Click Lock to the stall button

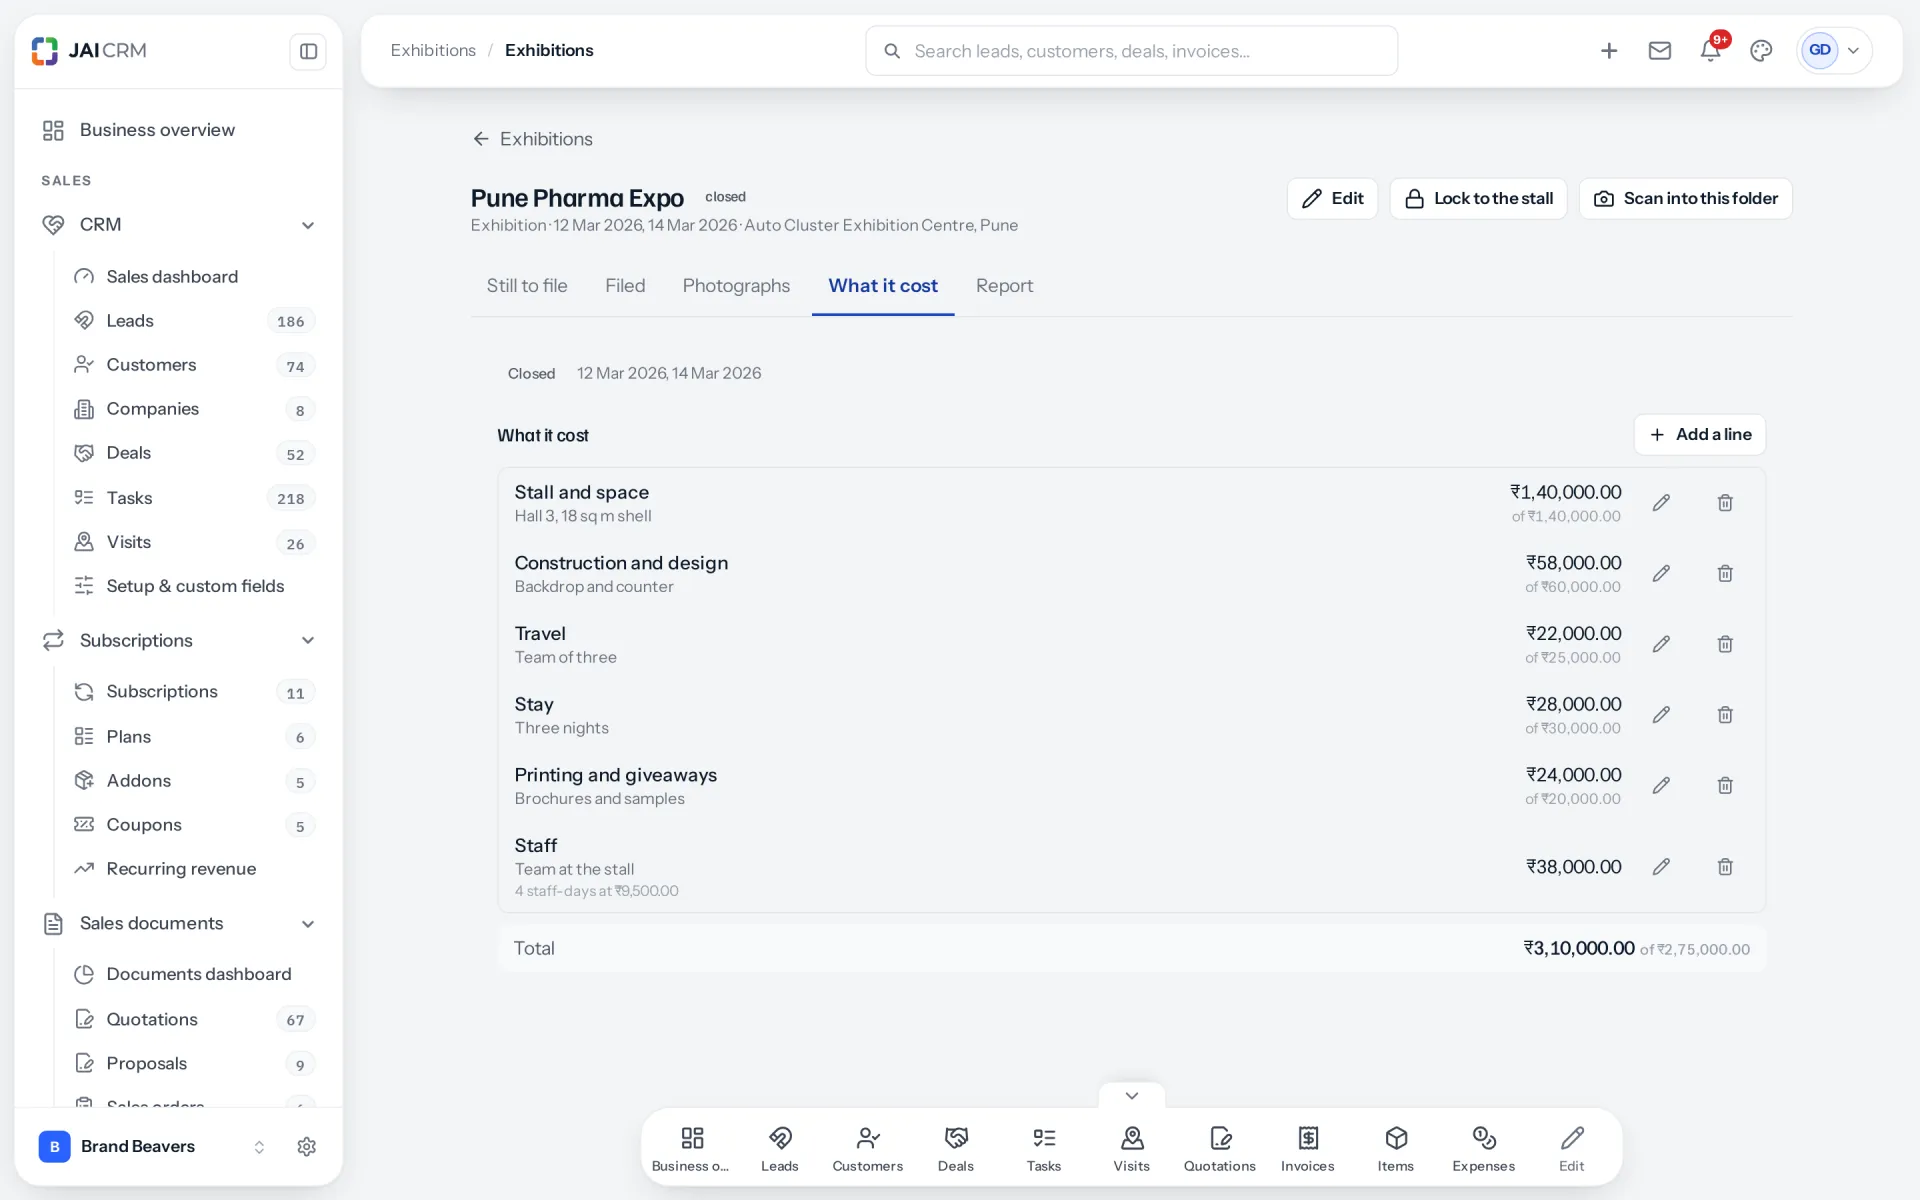tap(1478, 199)
